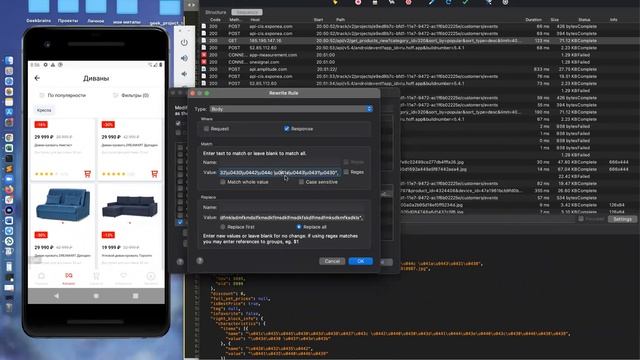Click the Charles repeat request icon
The width and height of the screenshot is (640, 360).
coord(448,2)
